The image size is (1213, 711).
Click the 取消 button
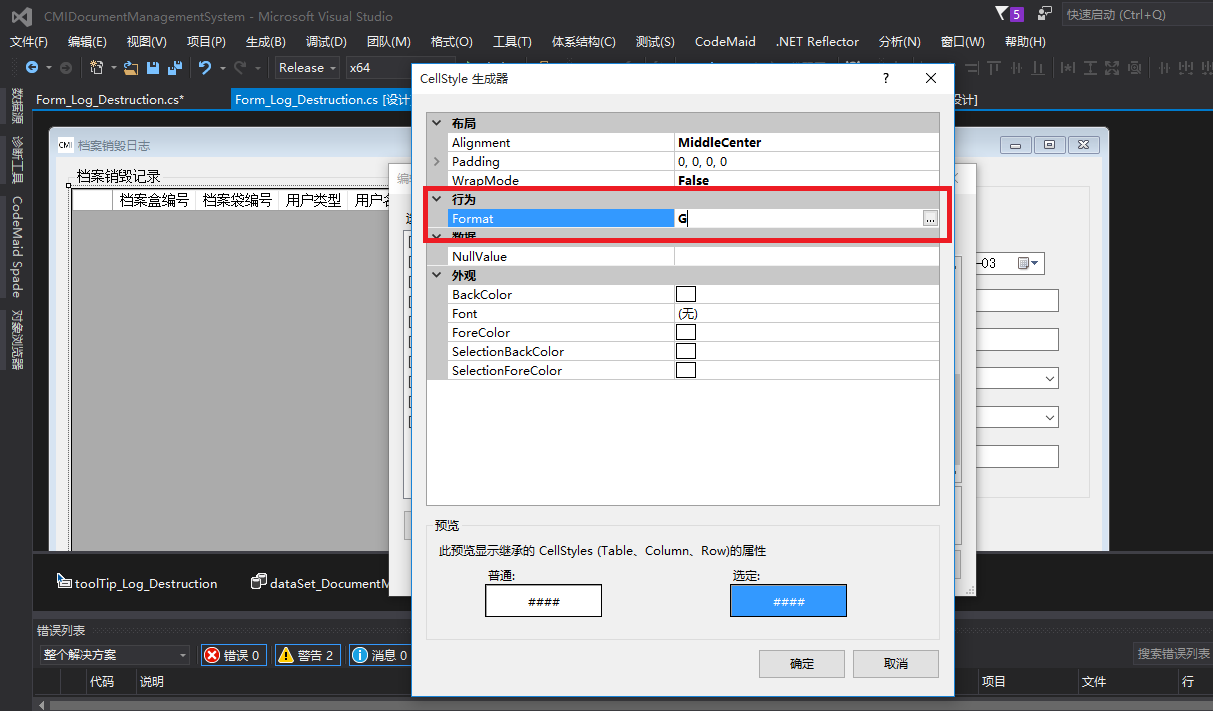click(895, 664)
